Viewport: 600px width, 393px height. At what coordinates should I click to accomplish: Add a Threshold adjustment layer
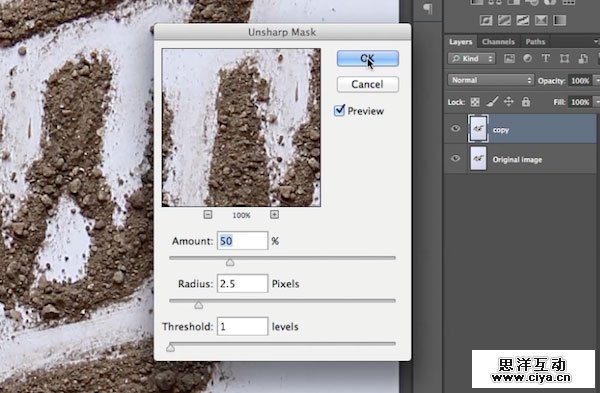click(523, 20)
